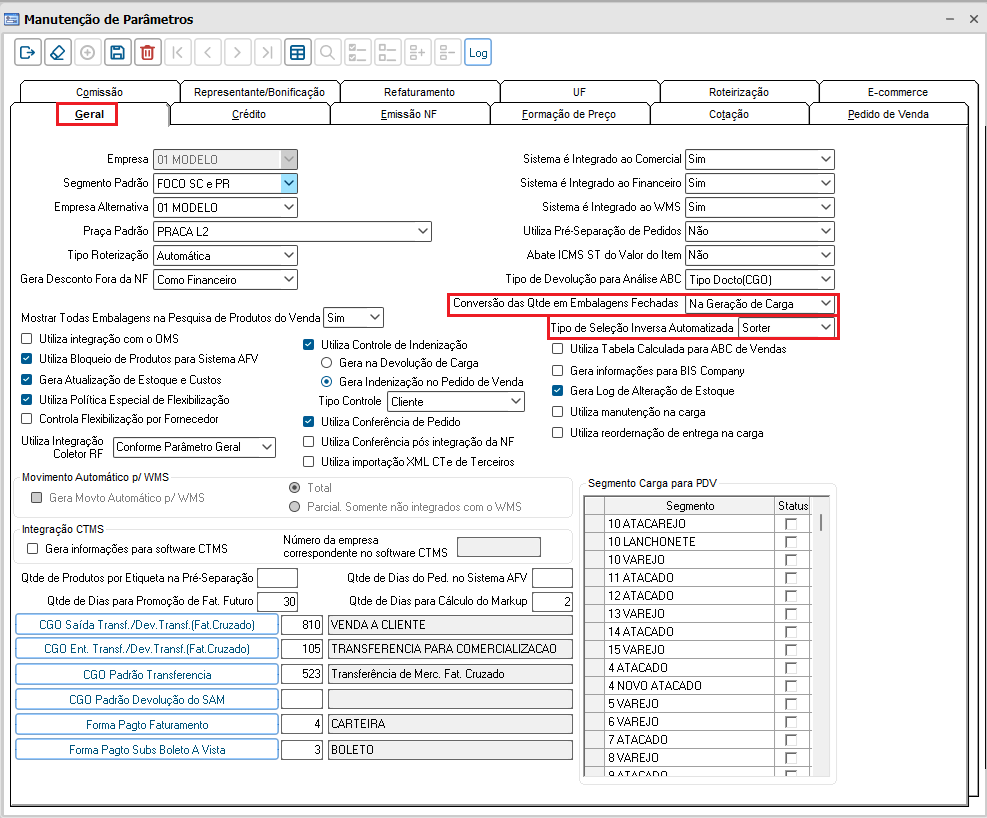987x818 pixels.
Task: Toggle Gera Atualização de Estoque e Custos
Action: (x=26, y=379)
